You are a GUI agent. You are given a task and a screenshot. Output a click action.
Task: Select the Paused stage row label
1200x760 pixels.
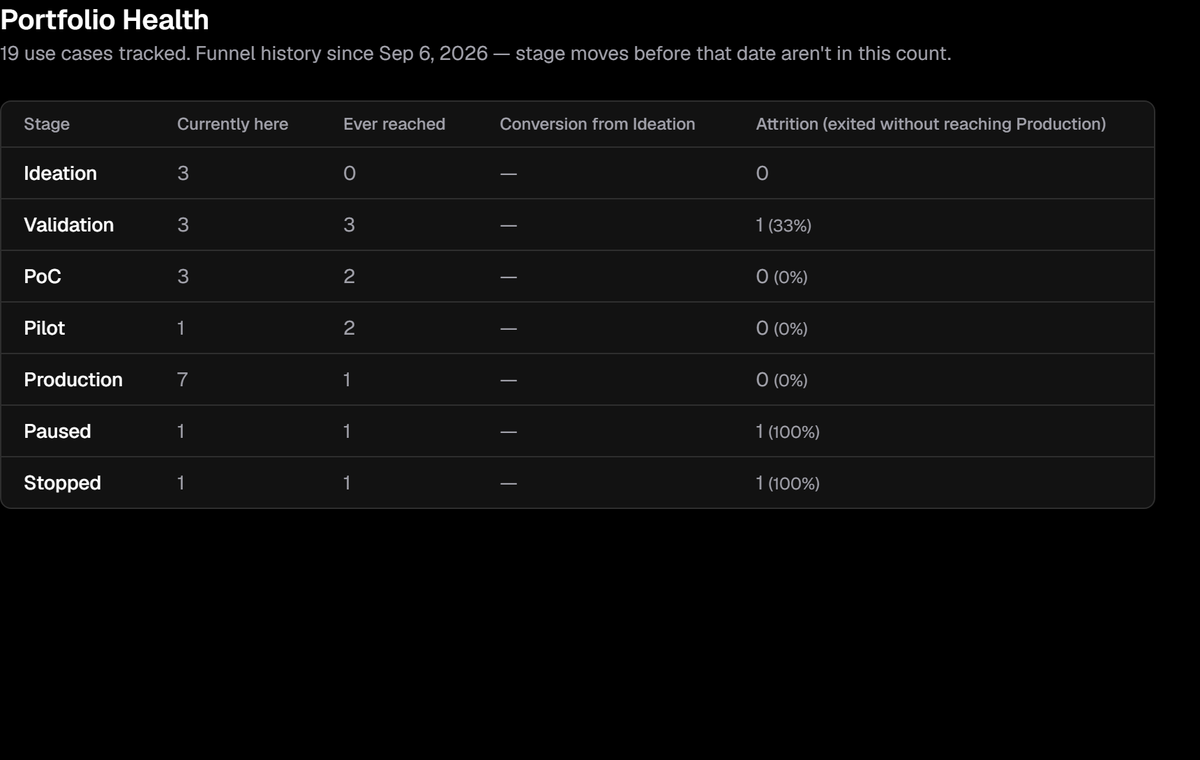pyautogui.click(x=57, y=431)
